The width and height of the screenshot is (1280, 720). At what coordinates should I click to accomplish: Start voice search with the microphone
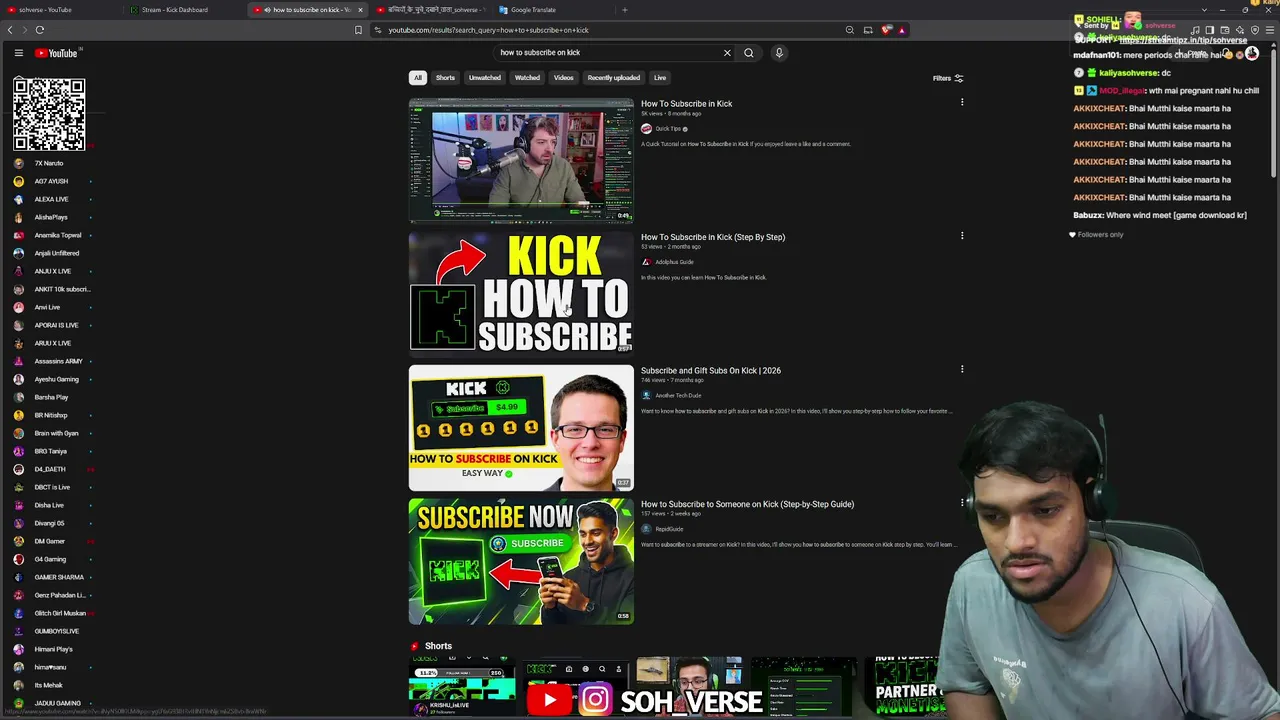click(779, 53)
